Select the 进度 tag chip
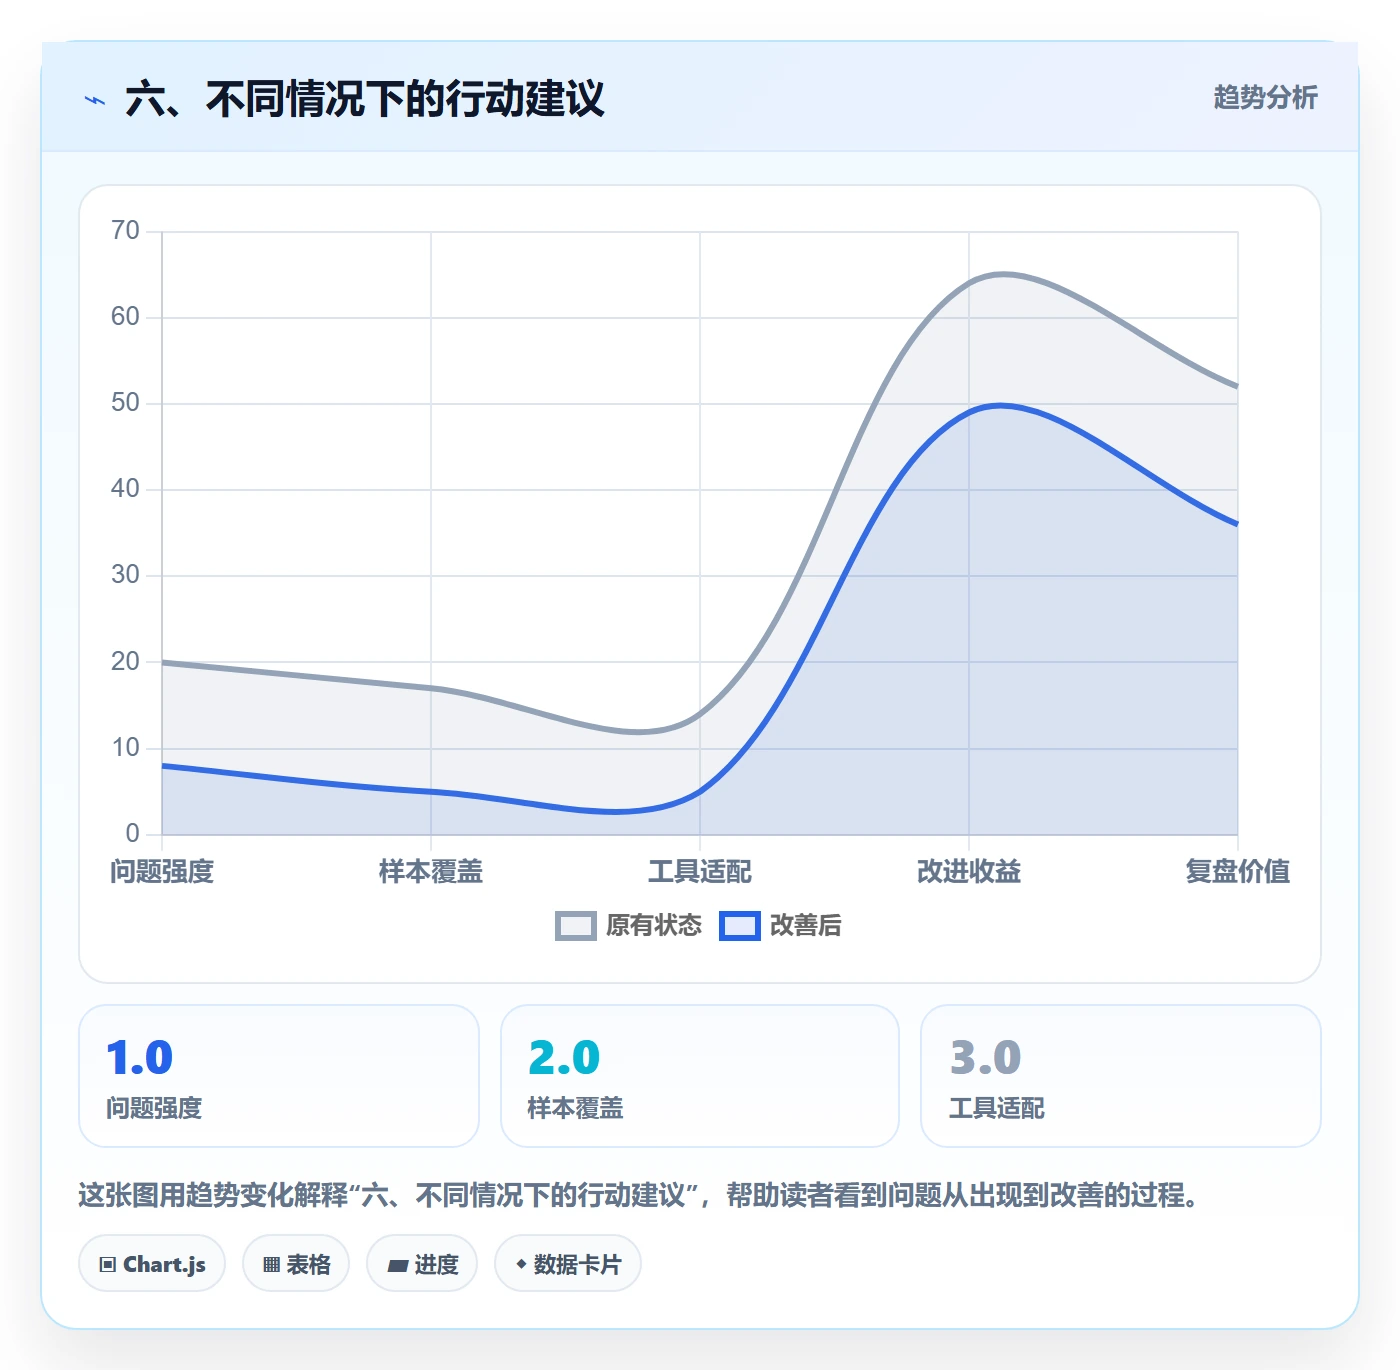 [422, 1264]
